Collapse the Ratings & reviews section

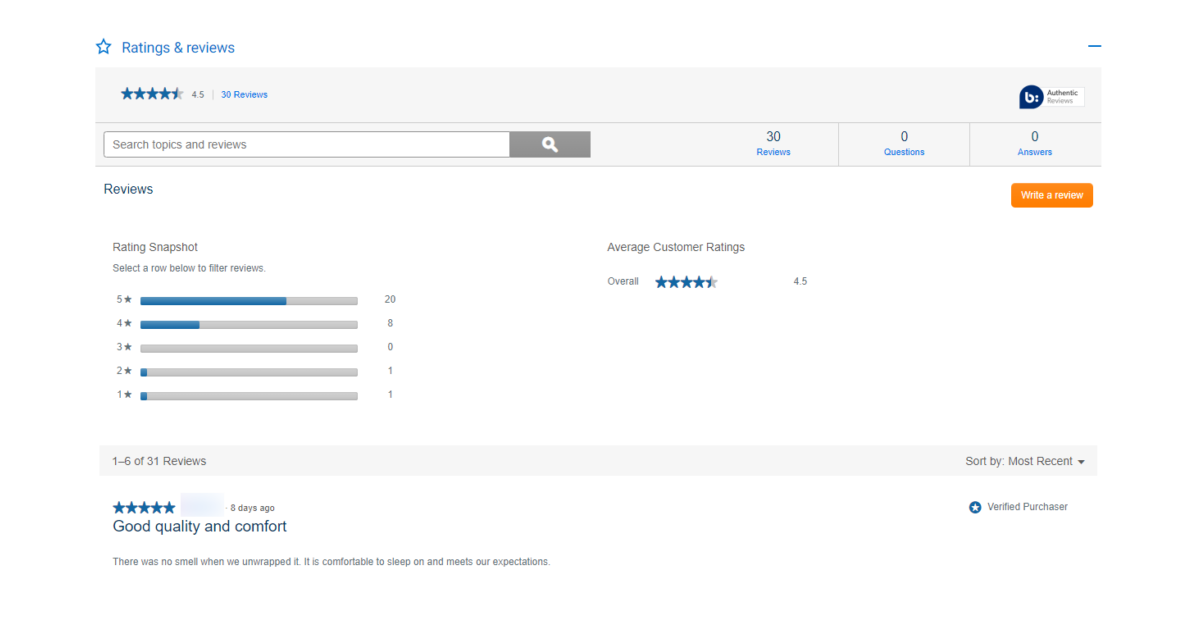click(1094, 46)
